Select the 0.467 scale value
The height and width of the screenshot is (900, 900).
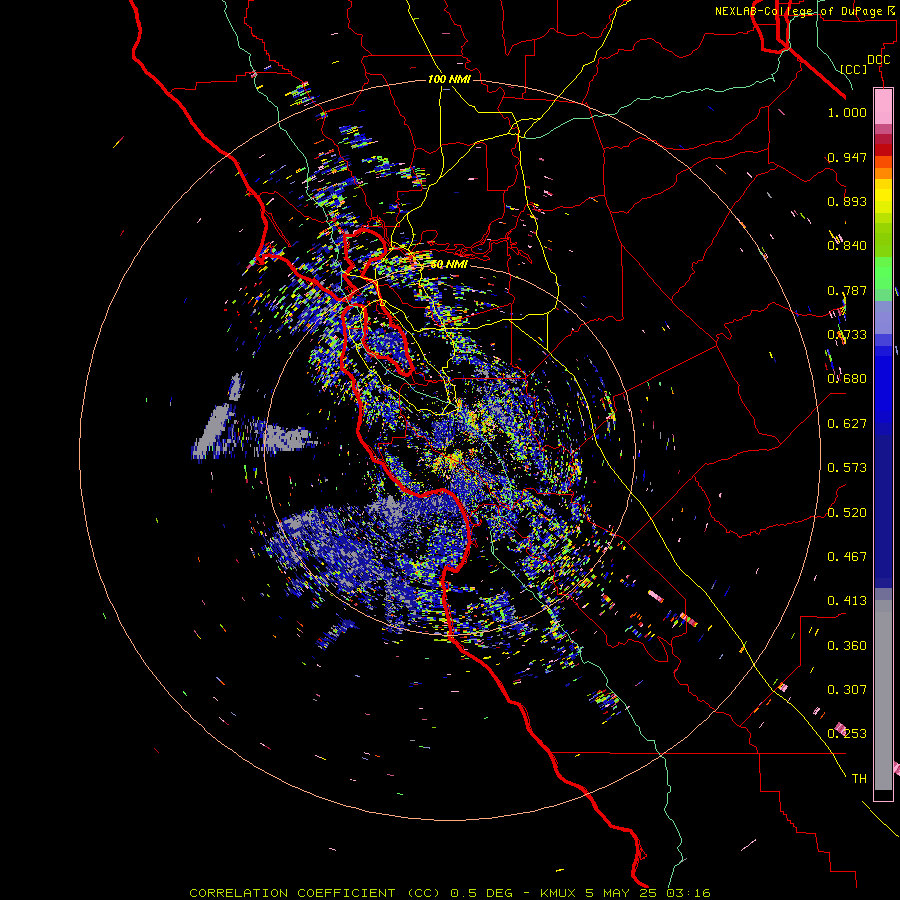click(847, 557)
